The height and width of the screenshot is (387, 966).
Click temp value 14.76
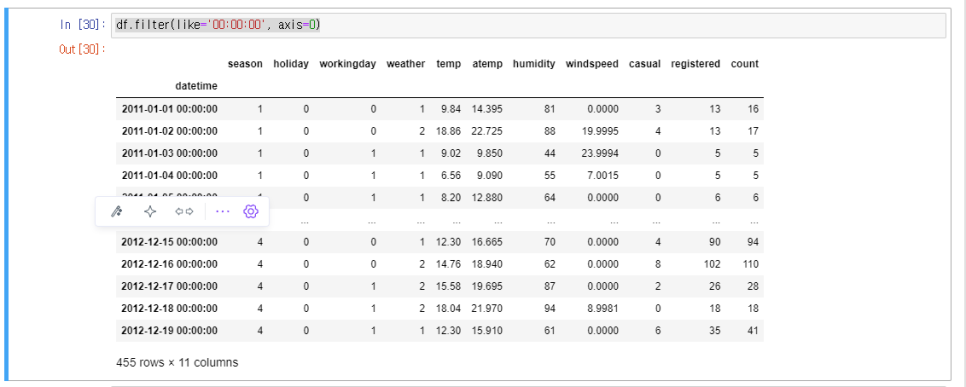pos(448,264)
